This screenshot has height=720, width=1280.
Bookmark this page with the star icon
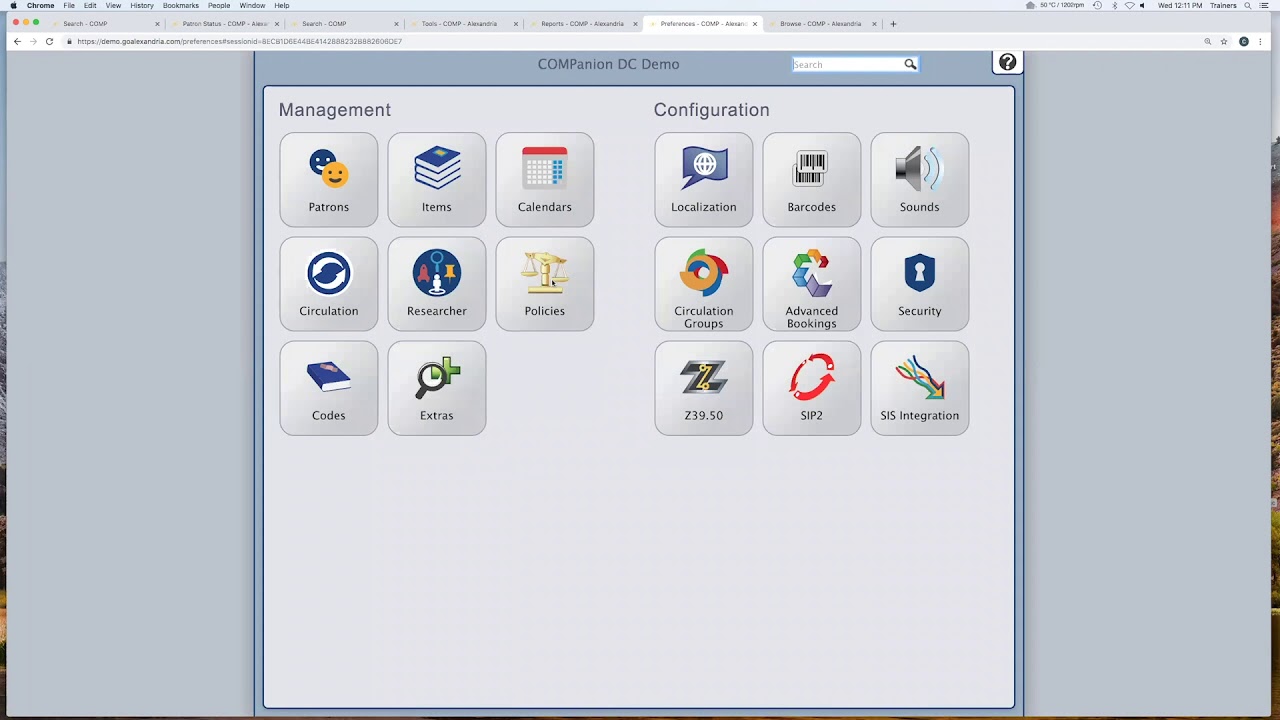1224,41
